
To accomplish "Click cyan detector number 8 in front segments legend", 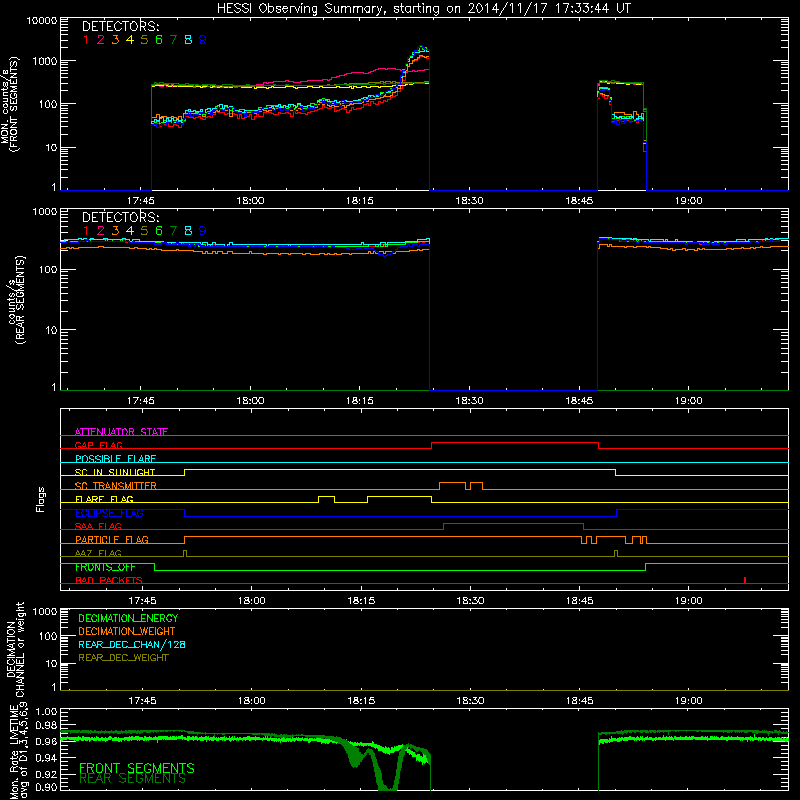I will (188, 40).
